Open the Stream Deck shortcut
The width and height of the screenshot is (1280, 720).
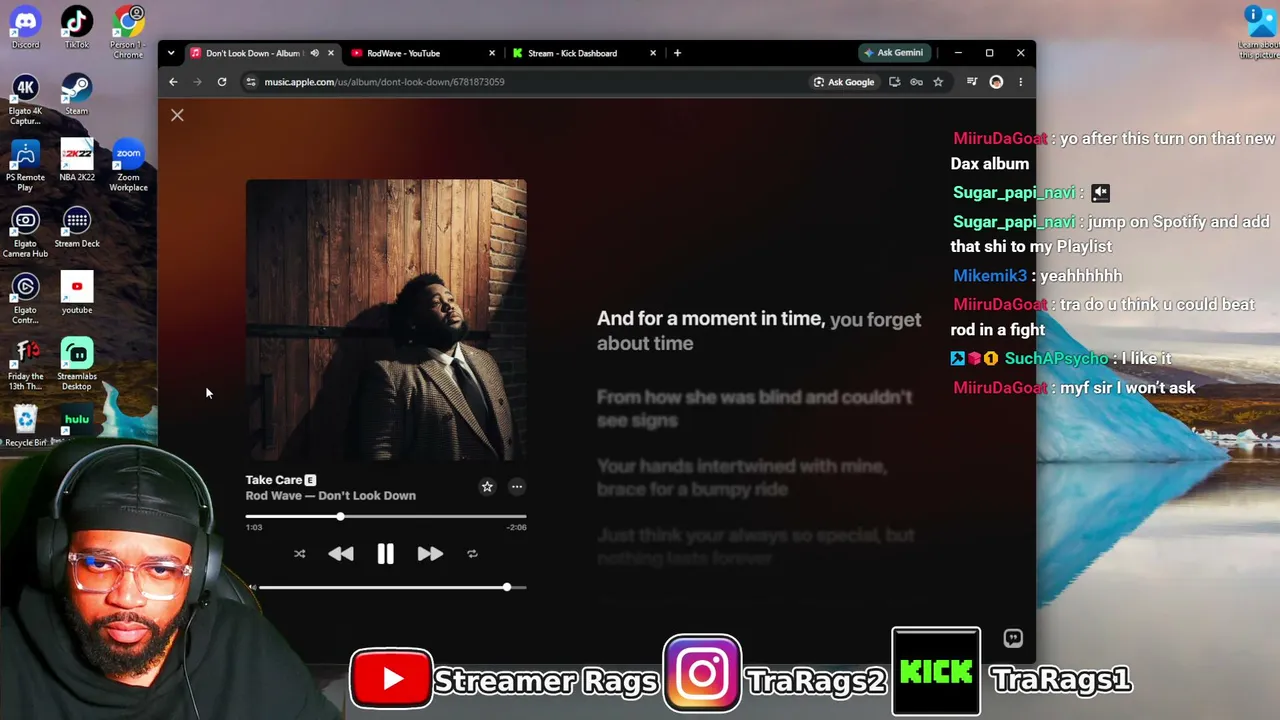(x=77, y=227)
